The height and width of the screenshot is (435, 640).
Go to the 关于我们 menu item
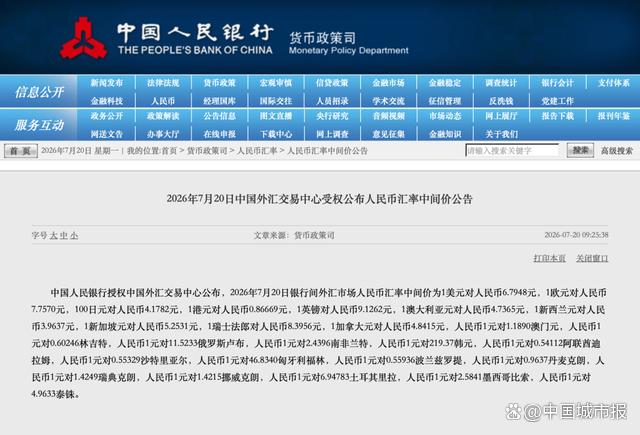coord(501,134)
